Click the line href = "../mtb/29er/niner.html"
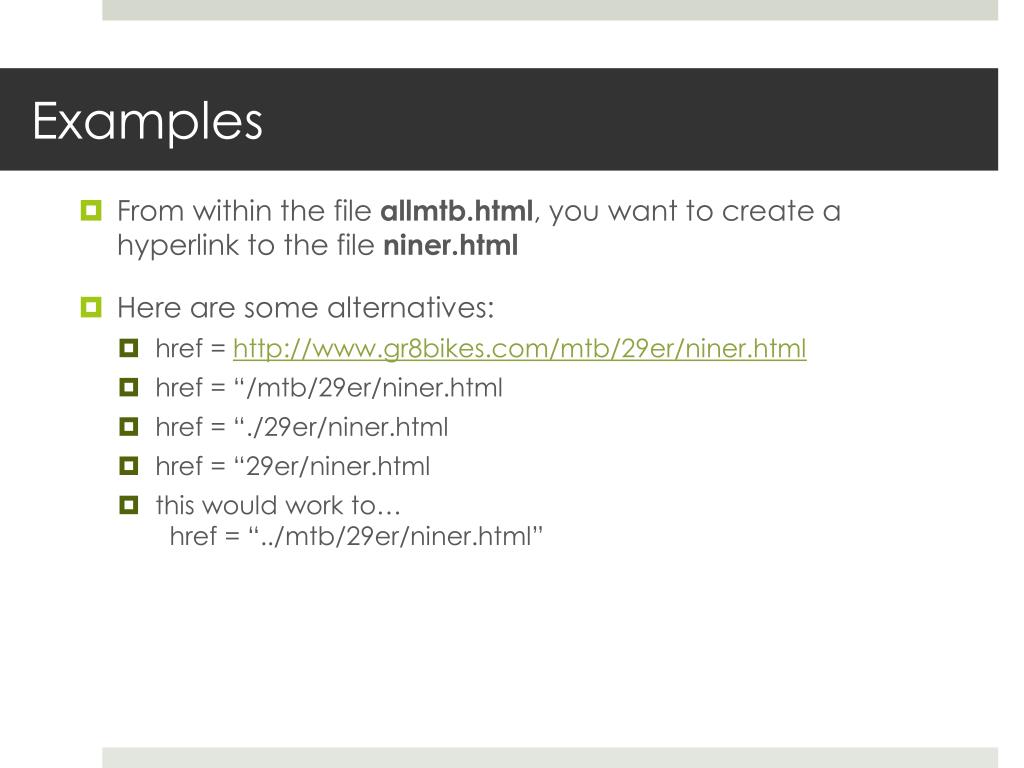This screenshot has height=768, width=1024. point(357,536)
